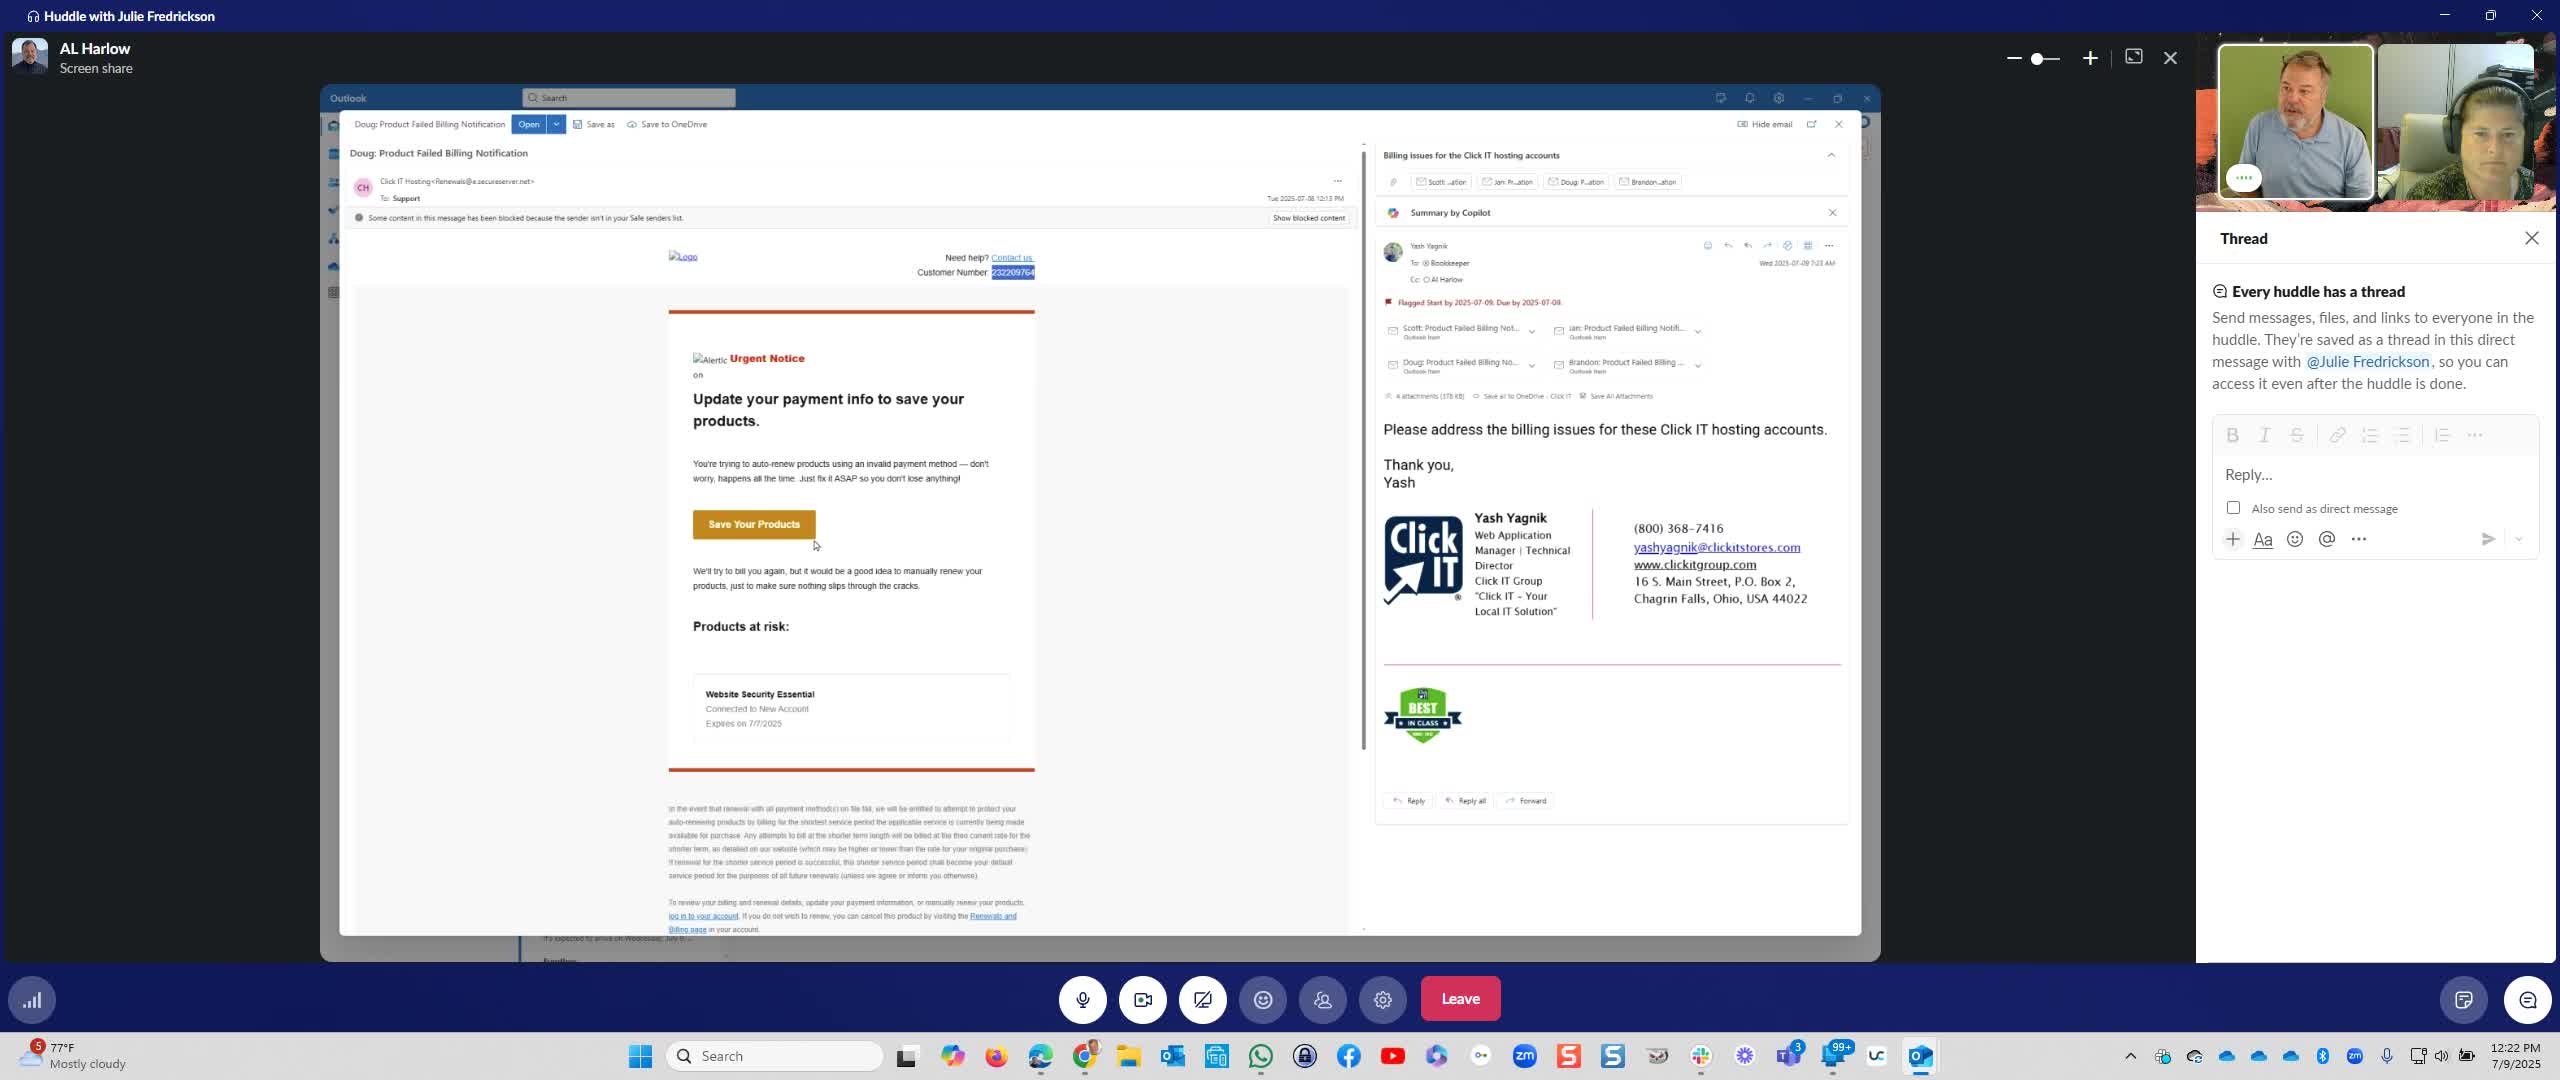Open the emoji reactions button
This screenshot has width=2560, height=1080.
(x=1263, y=999)
